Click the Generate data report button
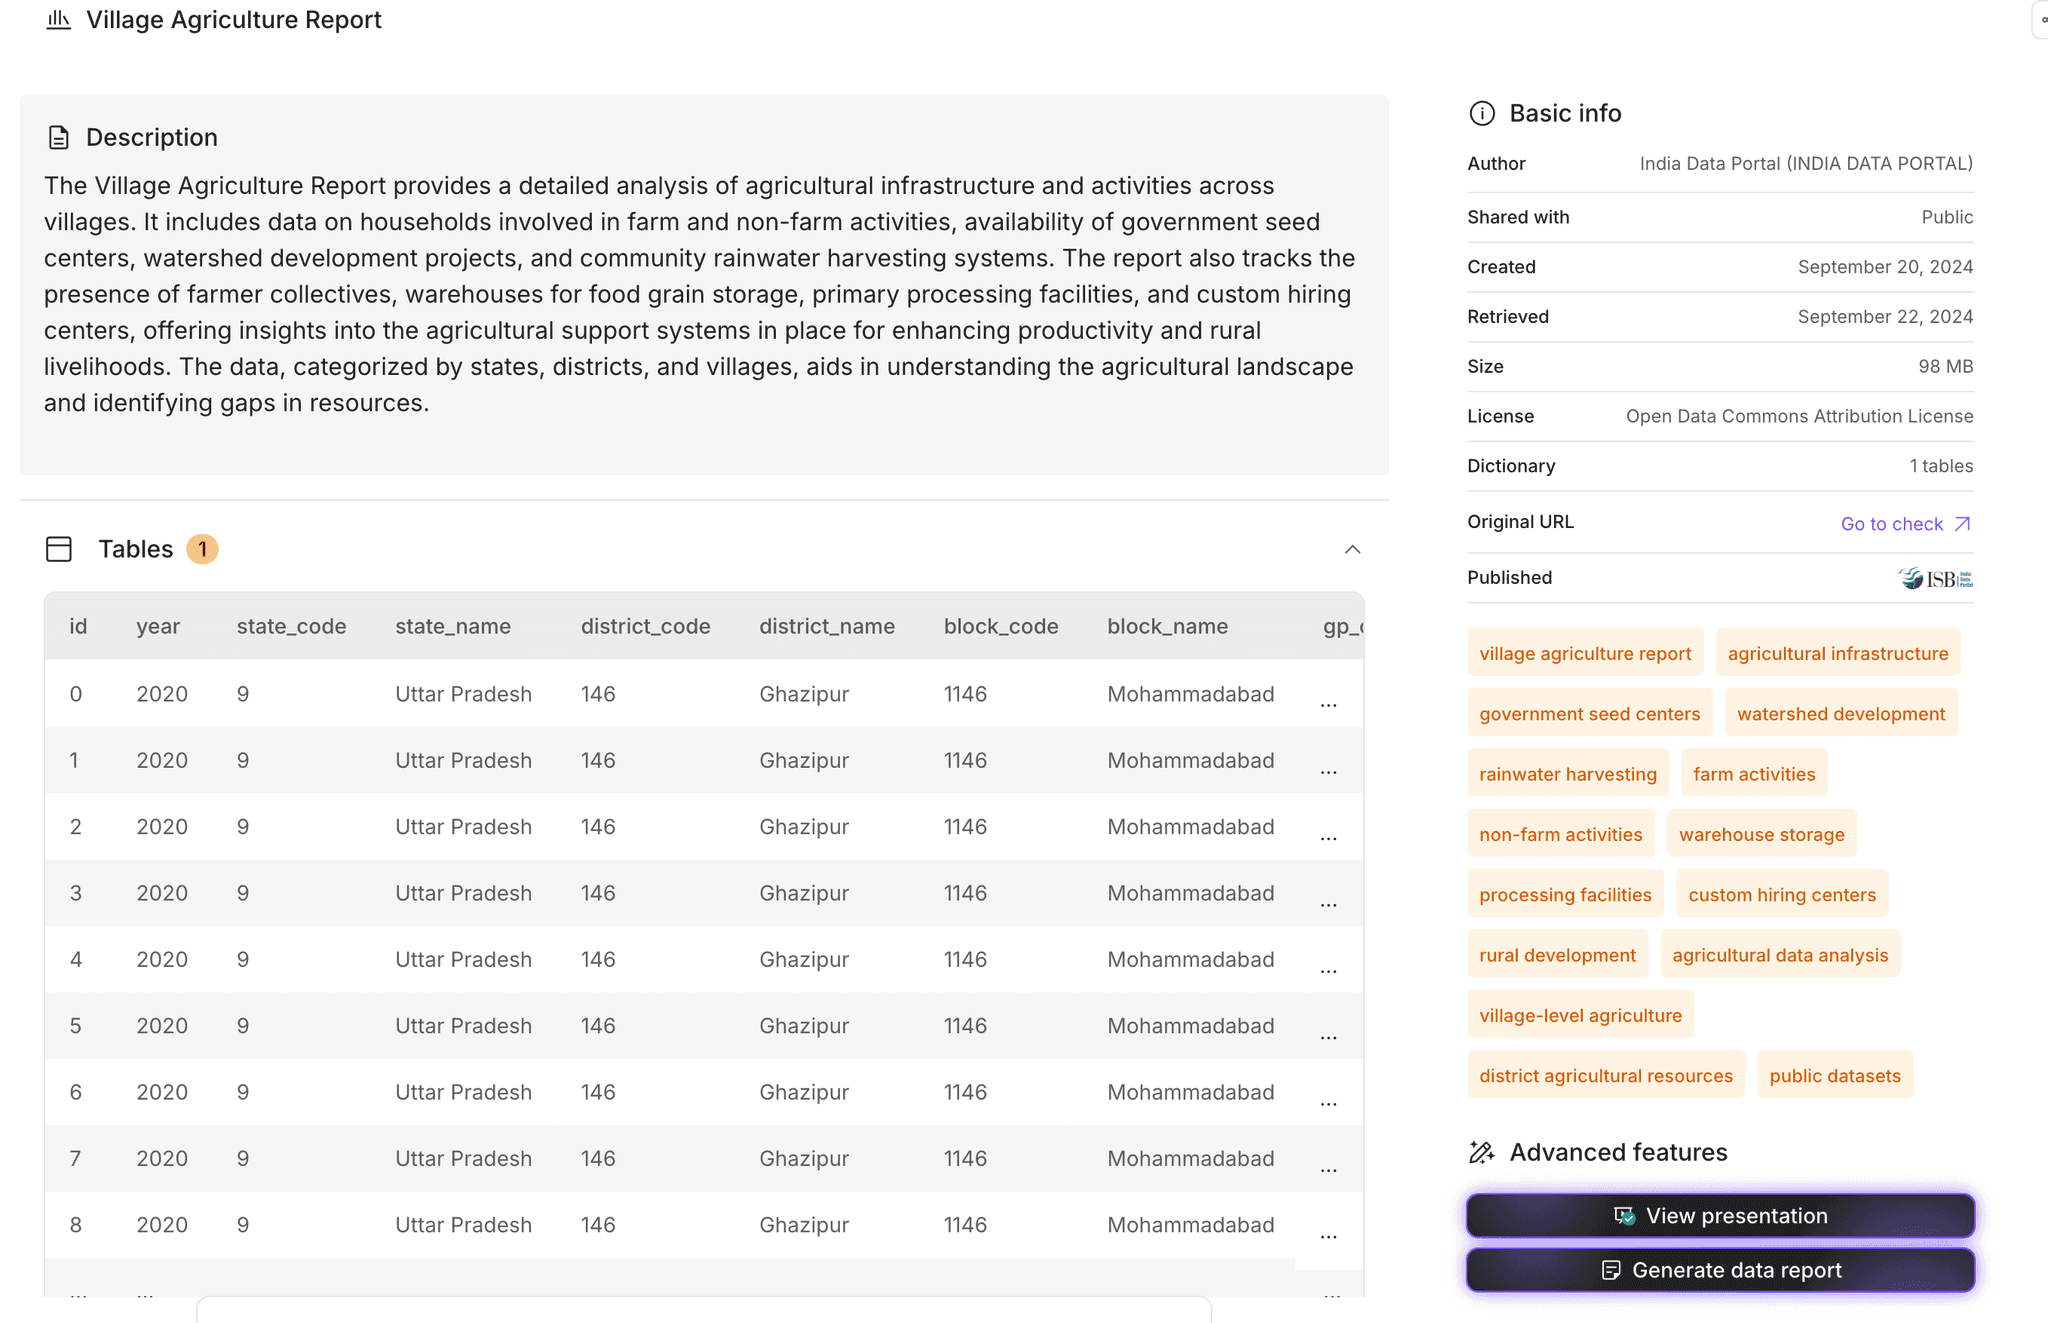 (1720, 1270)
